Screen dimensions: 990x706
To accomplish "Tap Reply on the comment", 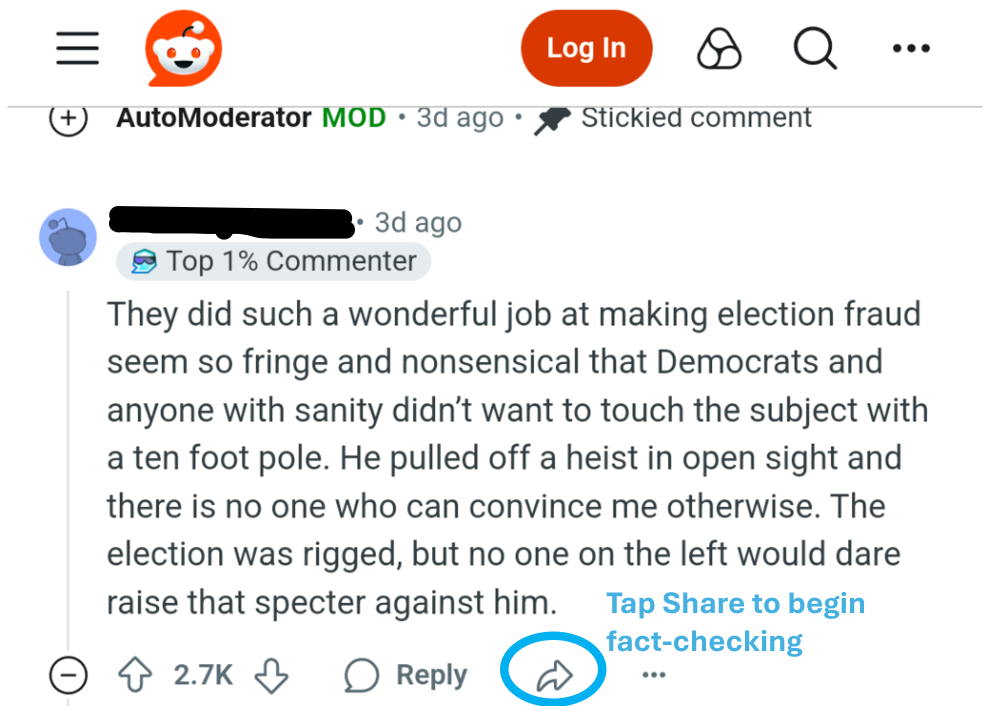I will 431,674.
